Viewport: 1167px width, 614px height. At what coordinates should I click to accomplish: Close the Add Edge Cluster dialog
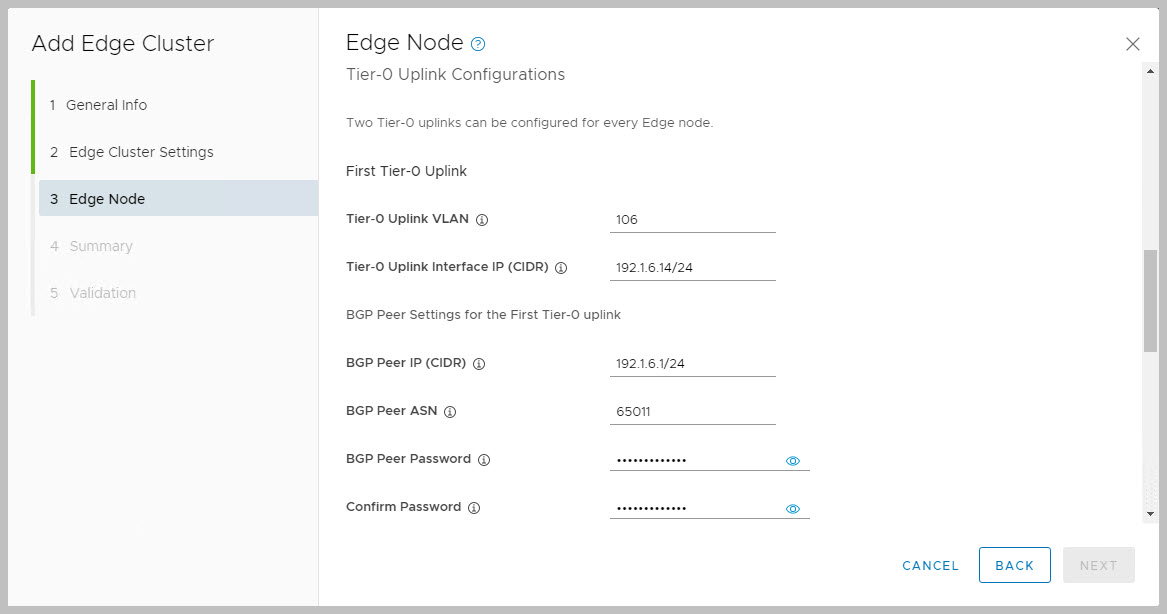1132,44
